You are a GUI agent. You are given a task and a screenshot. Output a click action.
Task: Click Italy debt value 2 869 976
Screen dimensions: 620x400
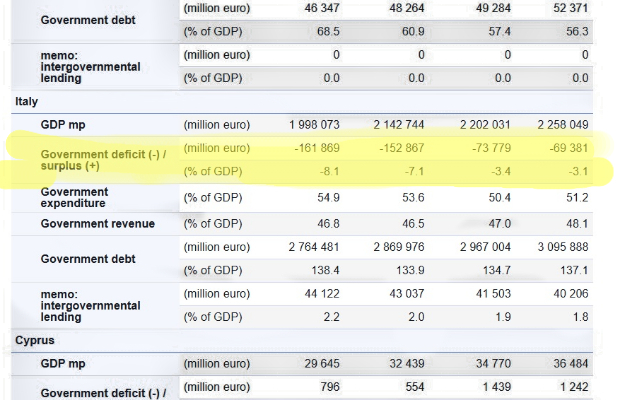[x=399, y=247]
